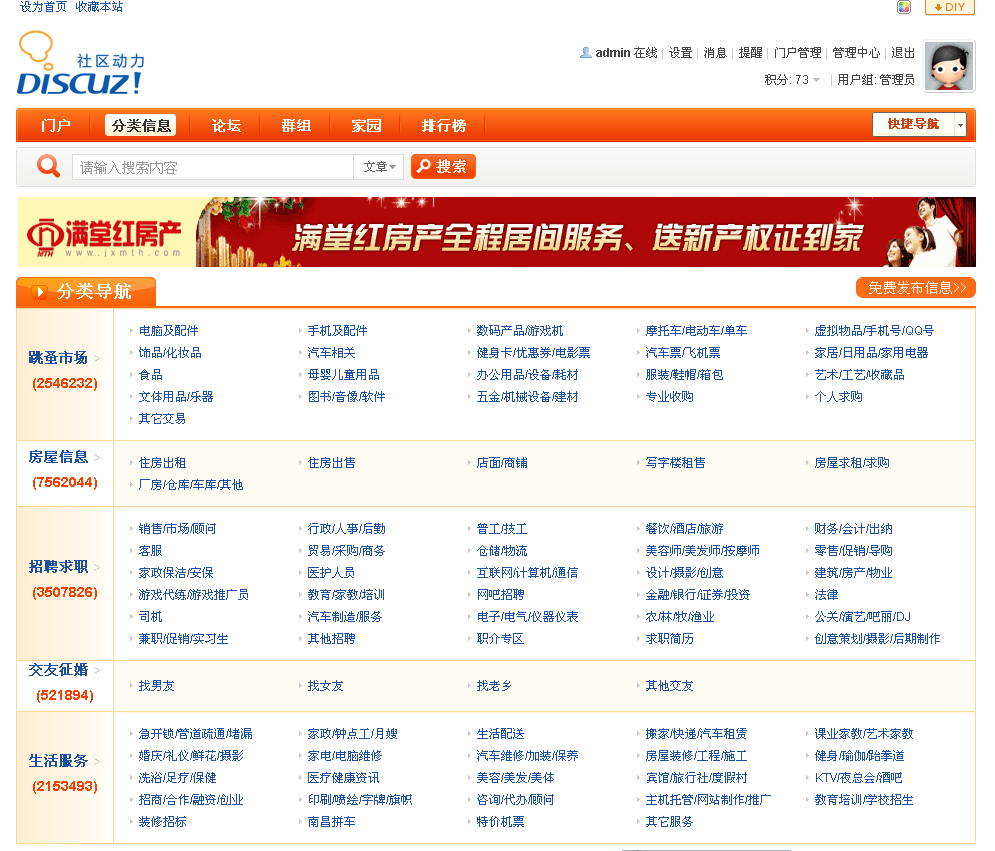Click the Discuz! logo

point(81,64)
